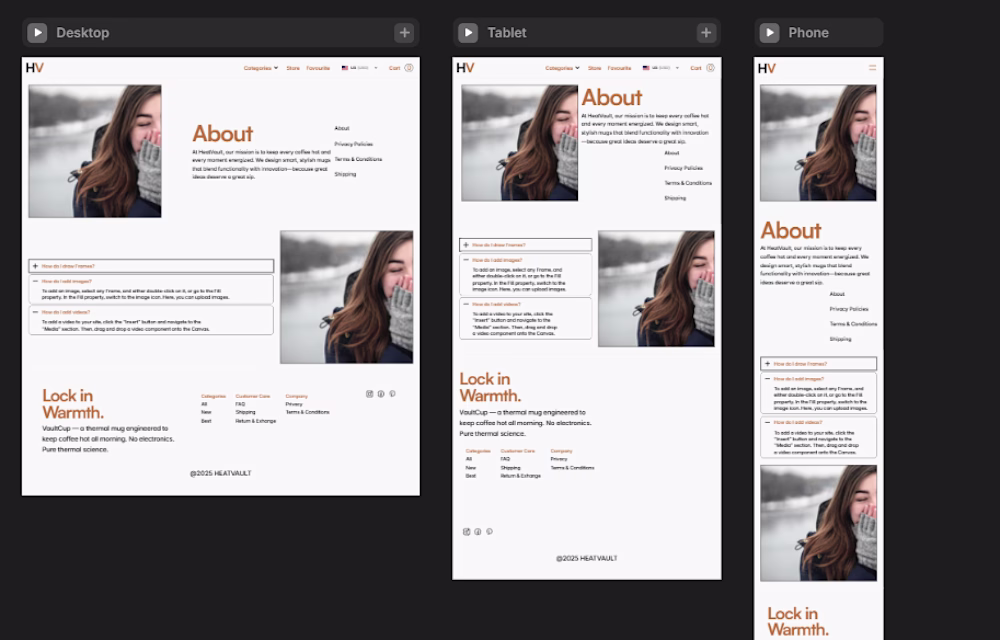Click Shipping link beside Desktop About text
This screenshot has height=640, width=1000.
click(345, 174)
